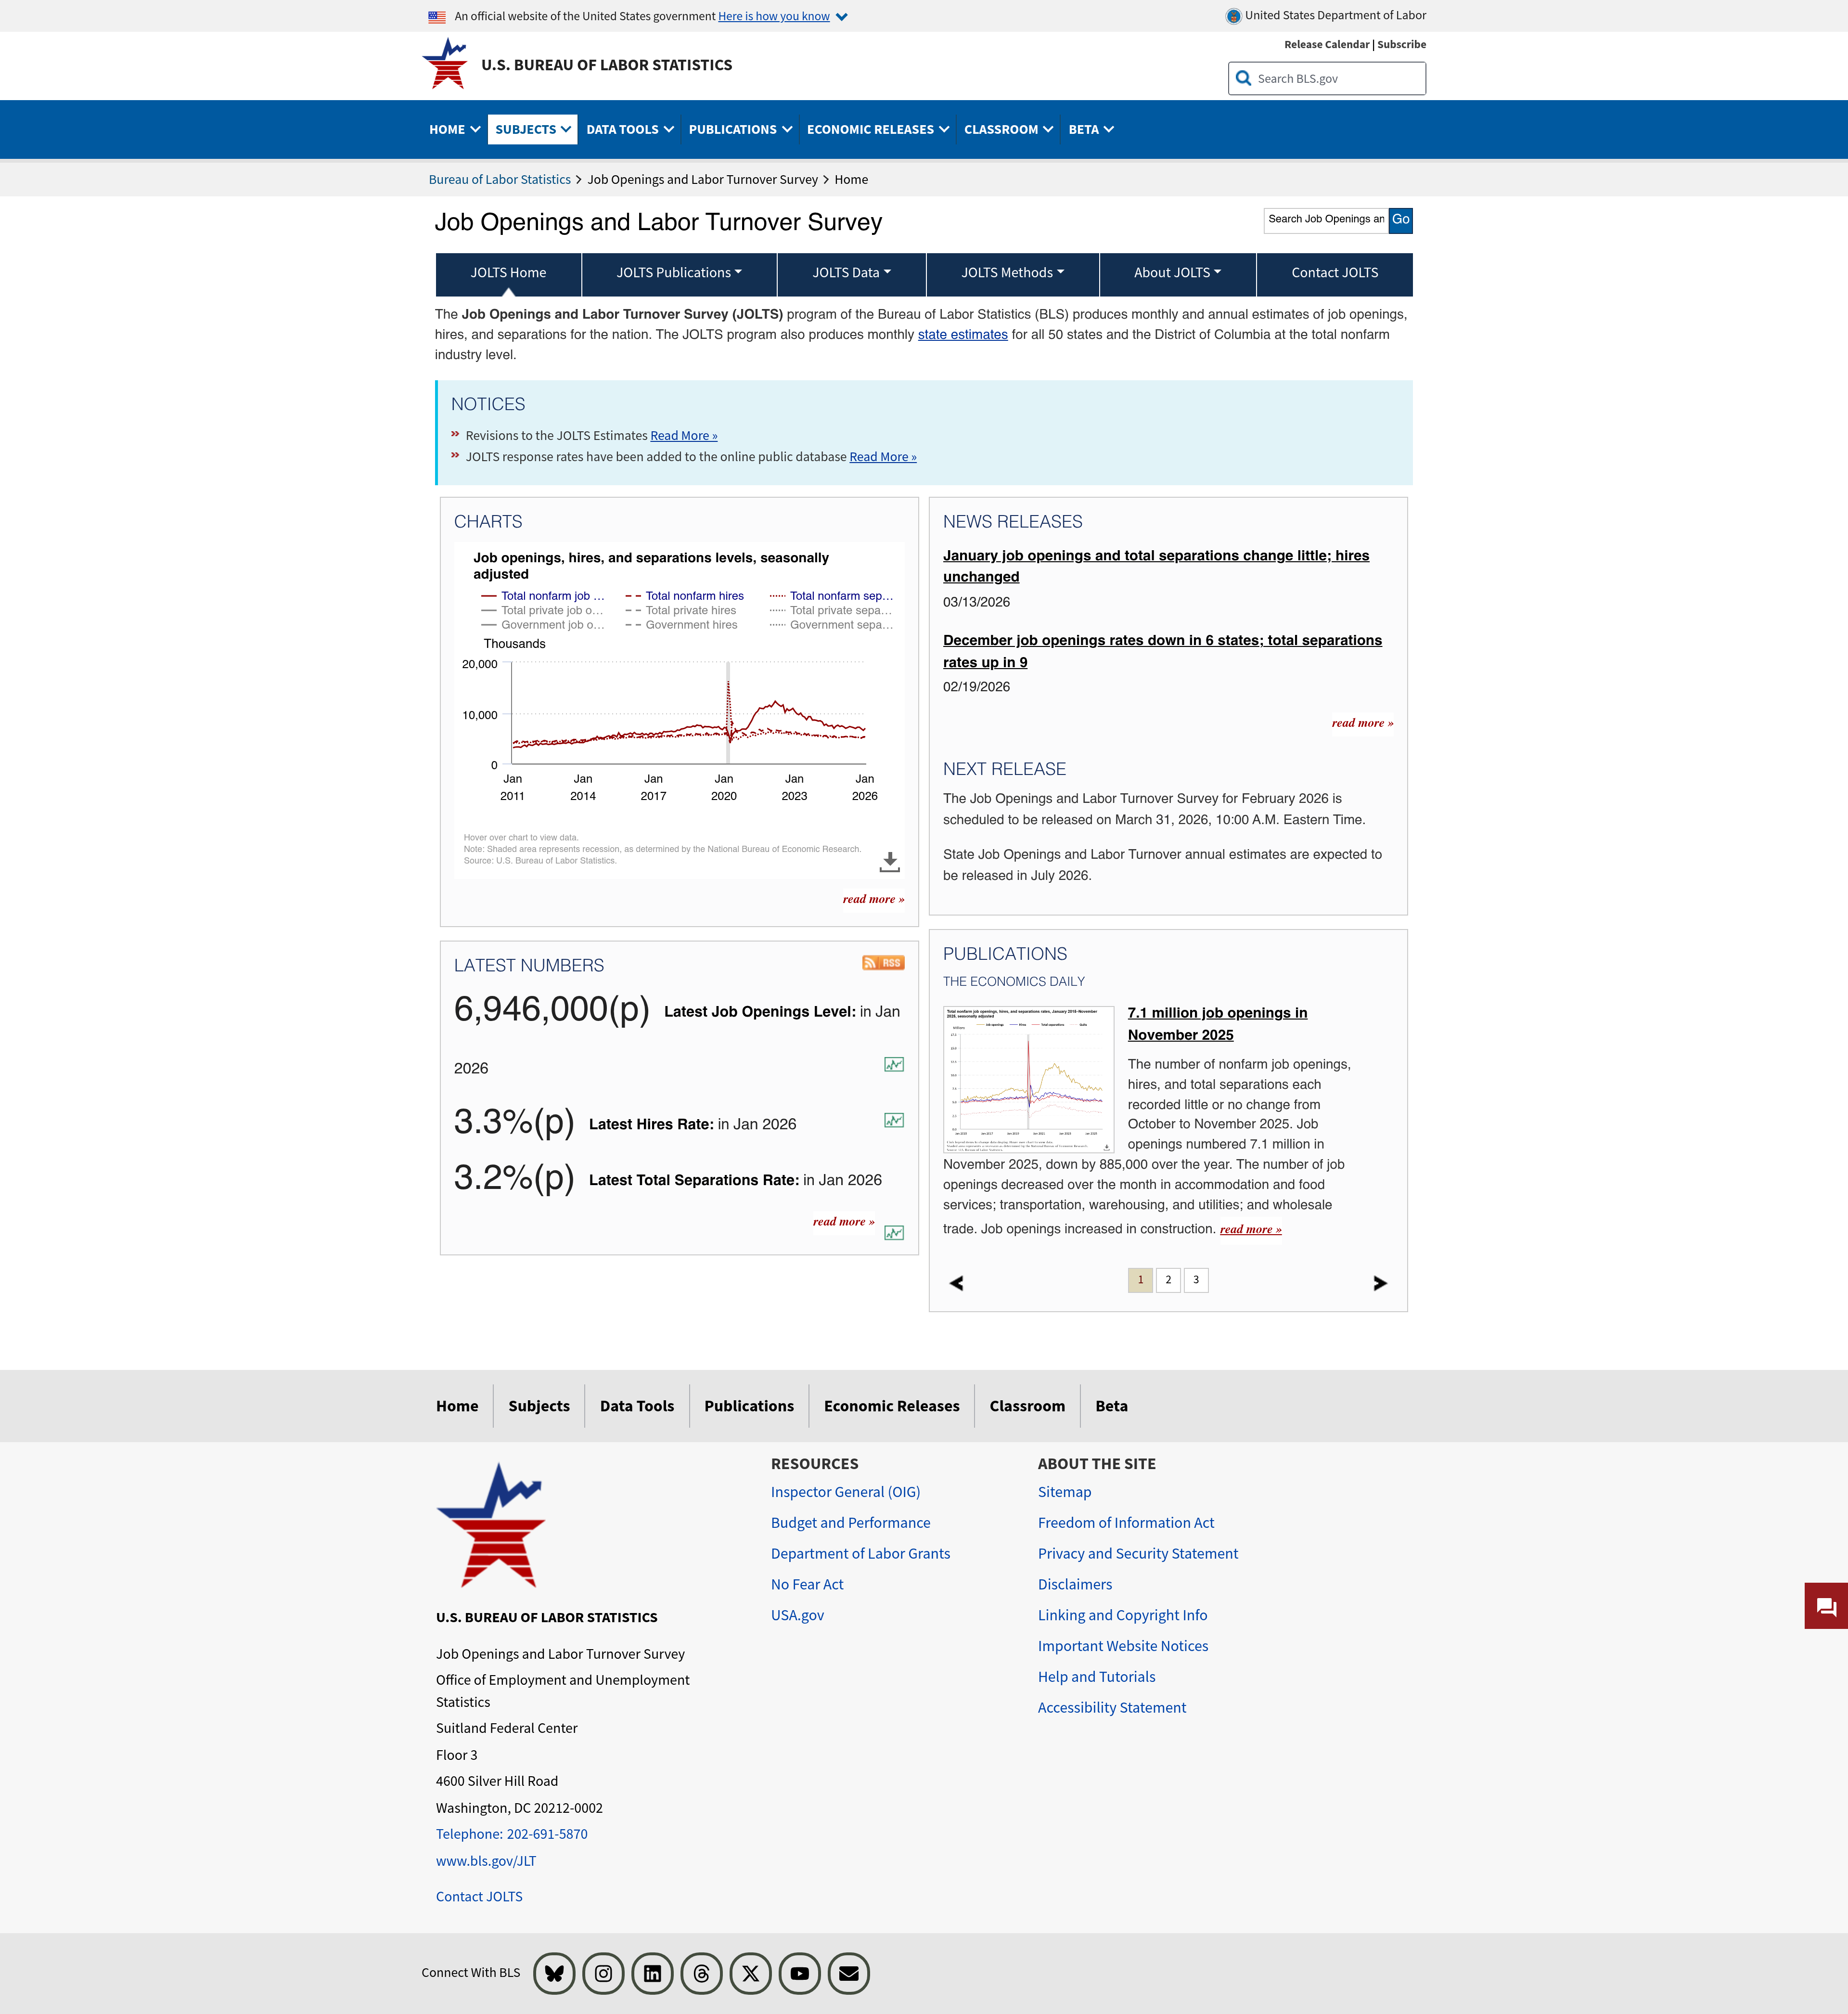Expand the ECONOMIC RELEASES dropdown menu
Screen dimensions: 1848x2014
[878, 129]
